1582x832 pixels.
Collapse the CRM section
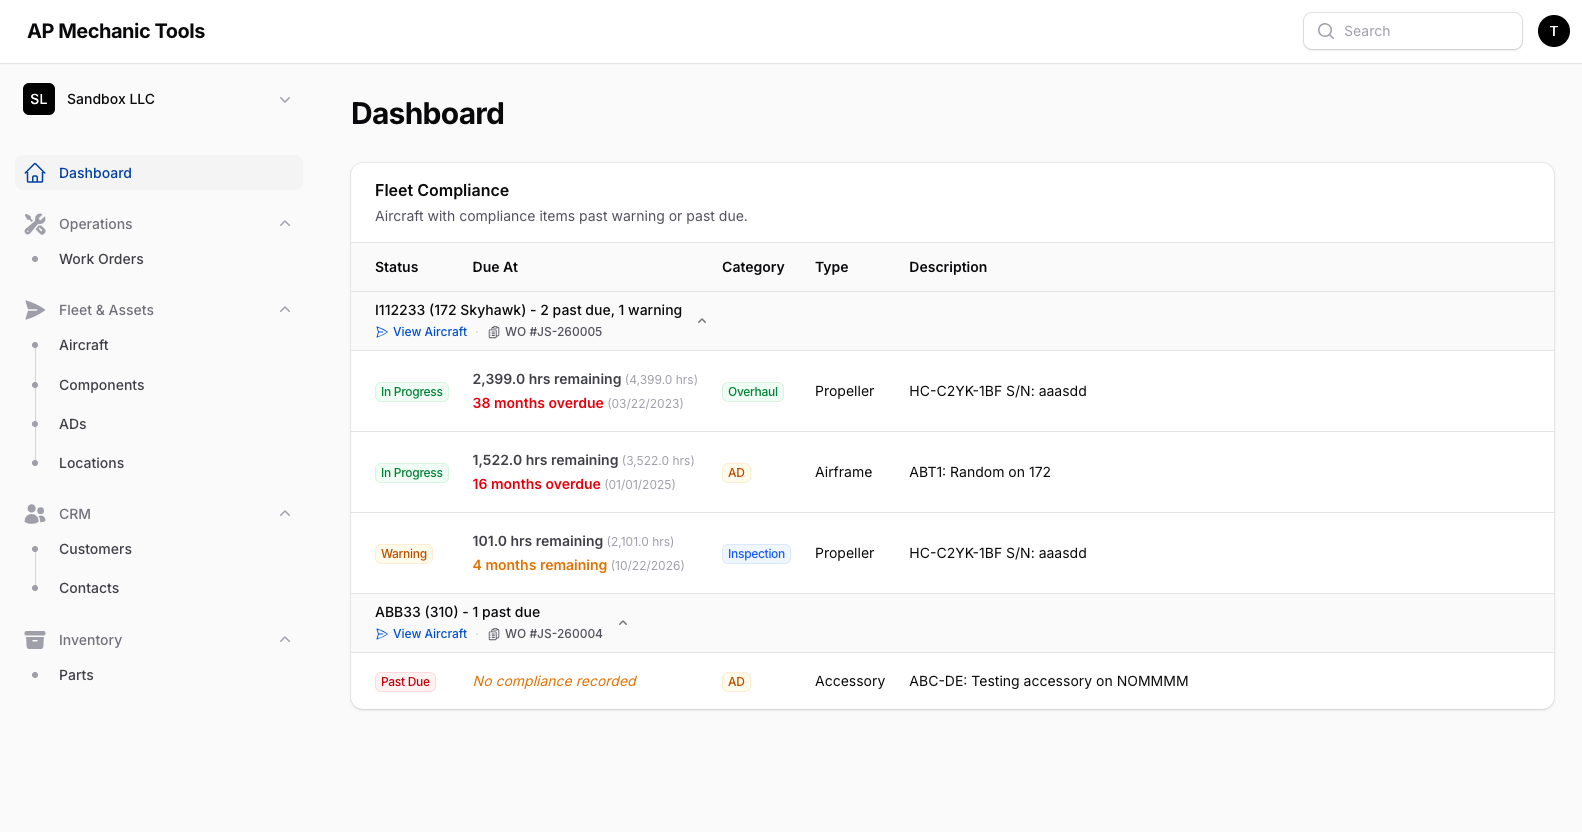click(285, 514)
